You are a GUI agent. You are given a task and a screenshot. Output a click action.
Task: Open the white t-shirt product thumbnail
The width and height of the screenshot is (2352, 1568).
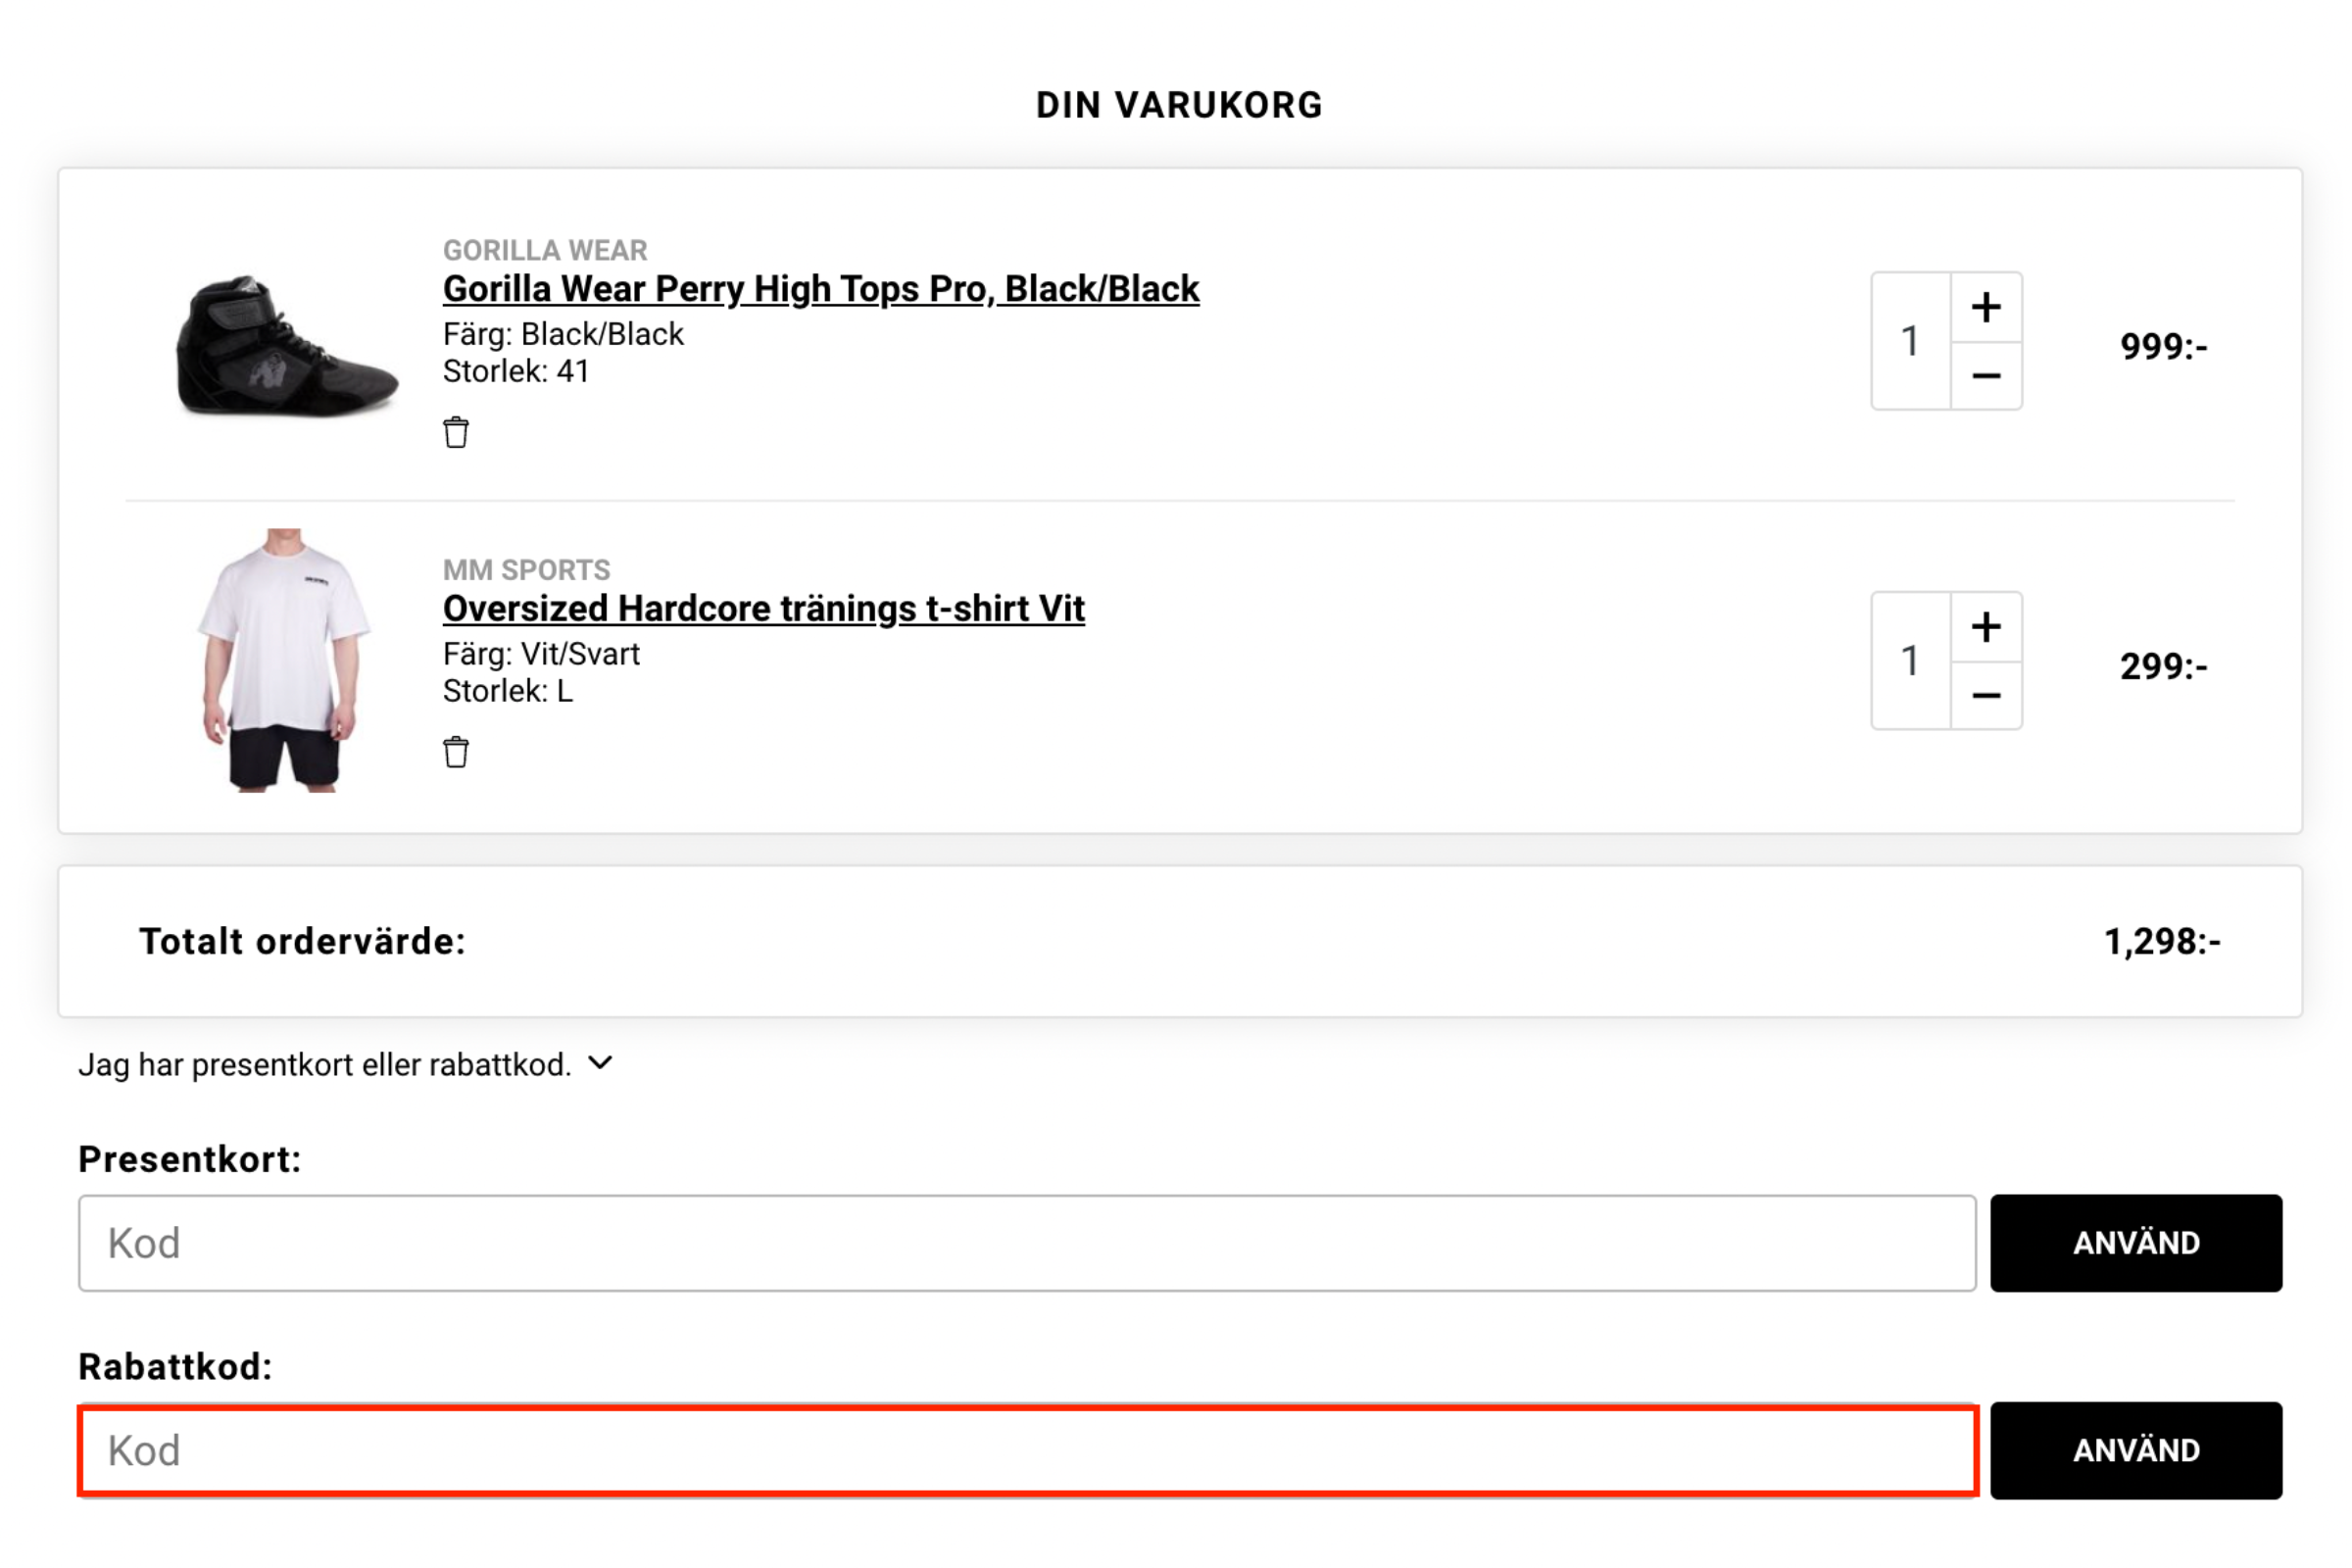point(284,661)
